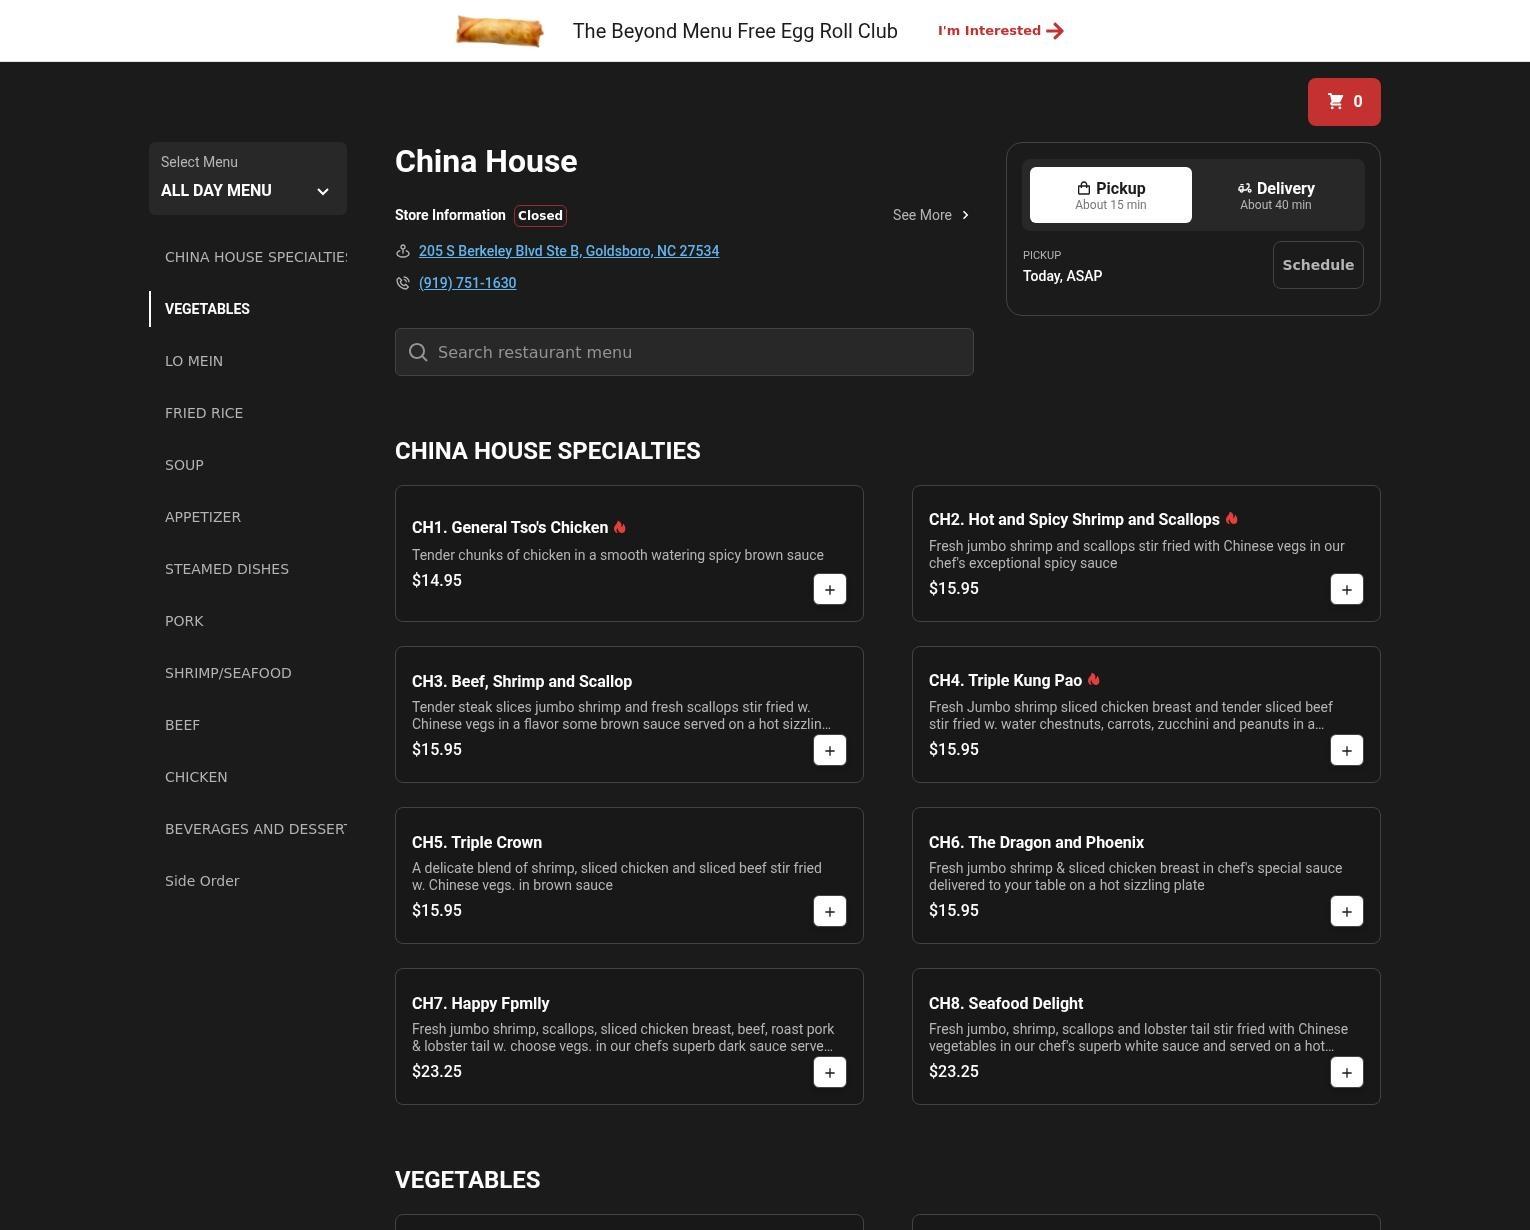Image resolution: width=1530 pixels, height=1230 pixels.
Task: Switch to Delivery order option
Action: pos(1275,195)
